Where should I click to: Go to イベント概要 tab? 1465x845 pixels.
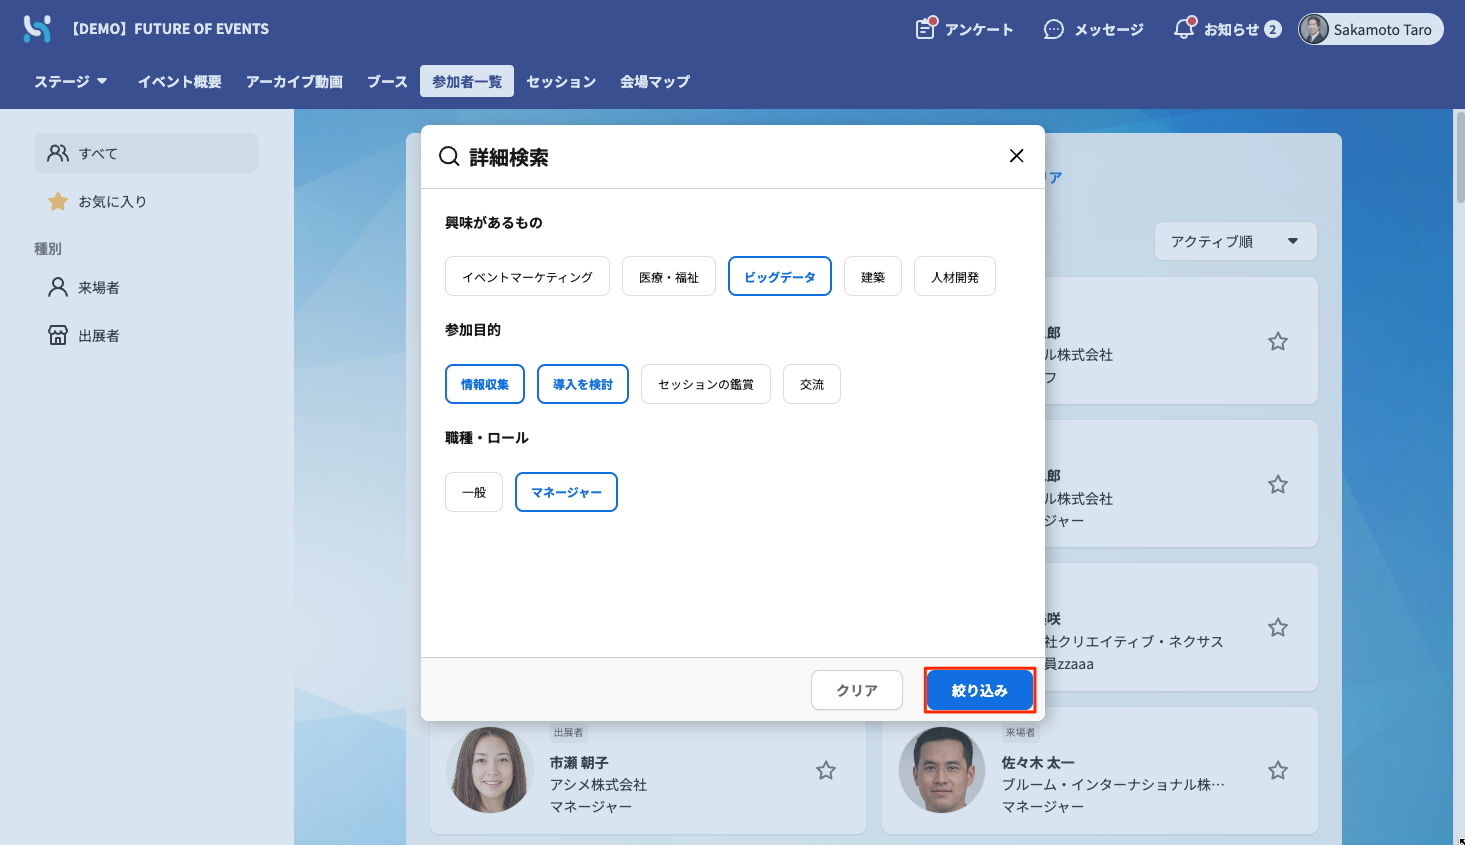tap(180, 81)
